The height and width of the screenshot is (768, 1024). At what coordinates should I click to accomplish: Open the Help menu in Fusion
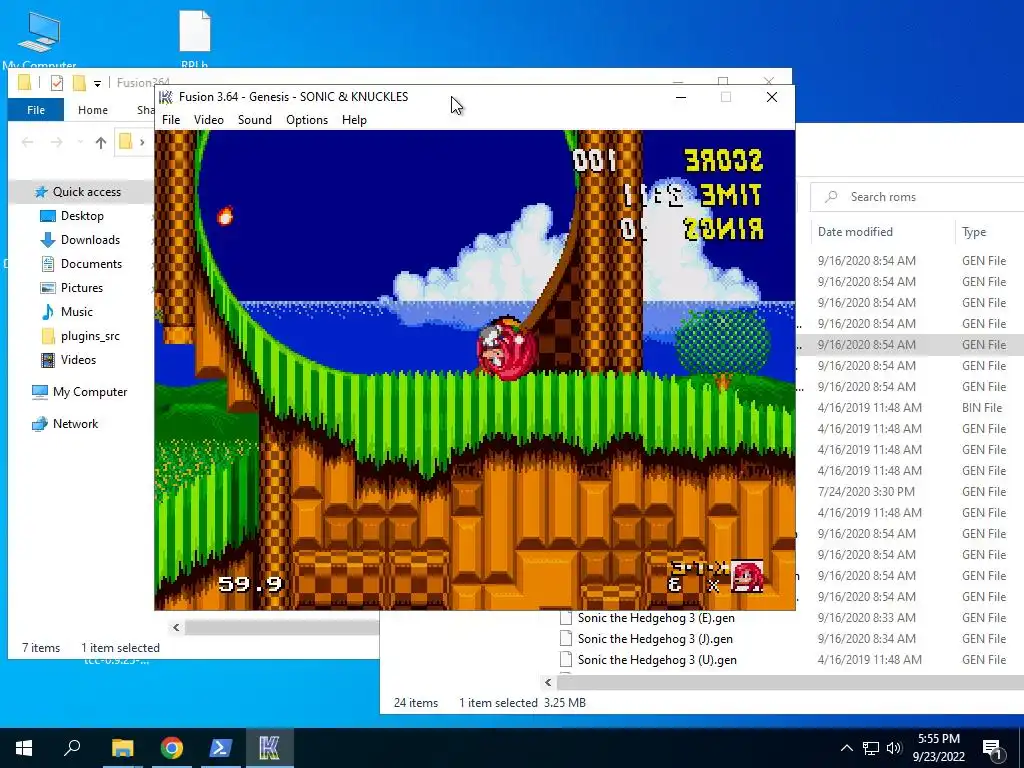click(x=354, y=120)
